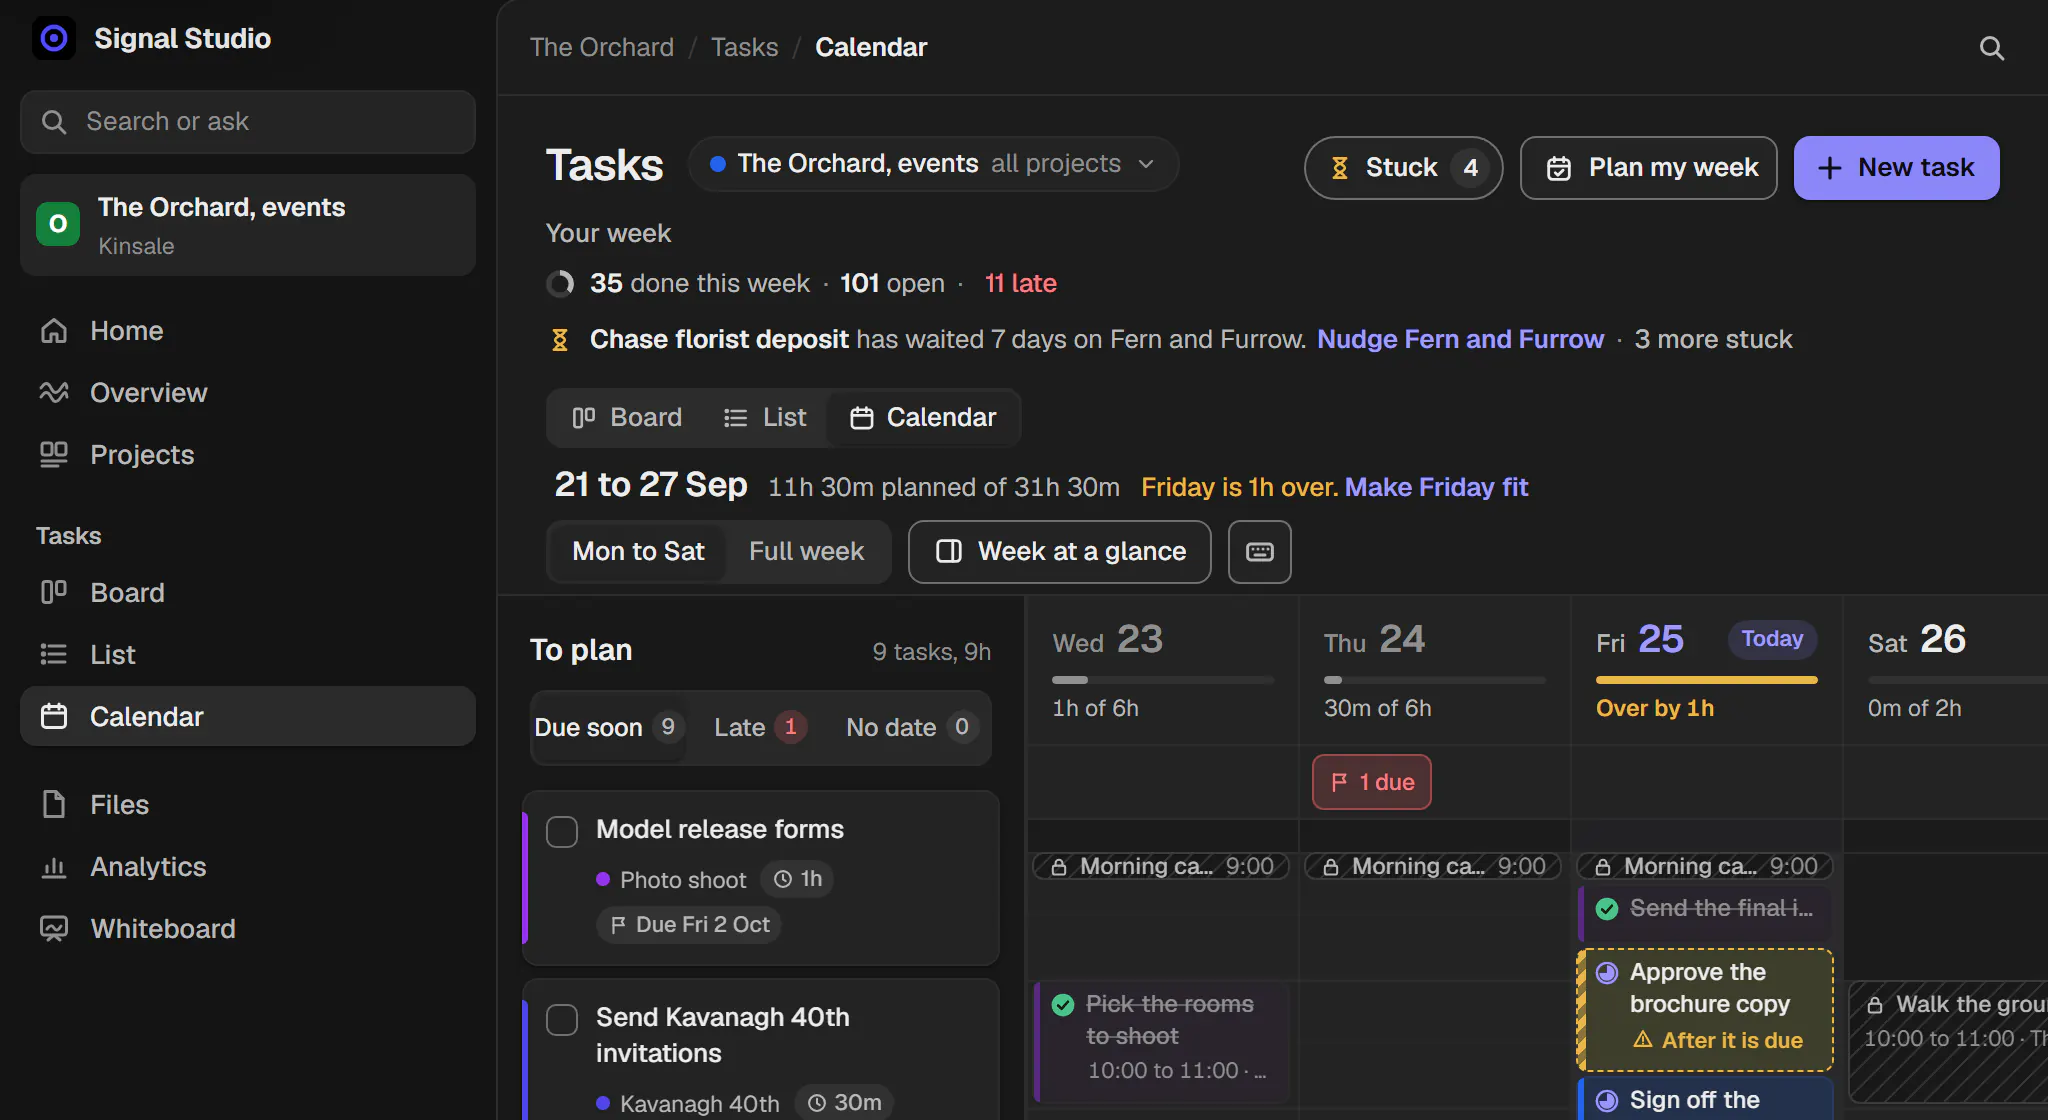Open Projects in the sidebar

247,455
